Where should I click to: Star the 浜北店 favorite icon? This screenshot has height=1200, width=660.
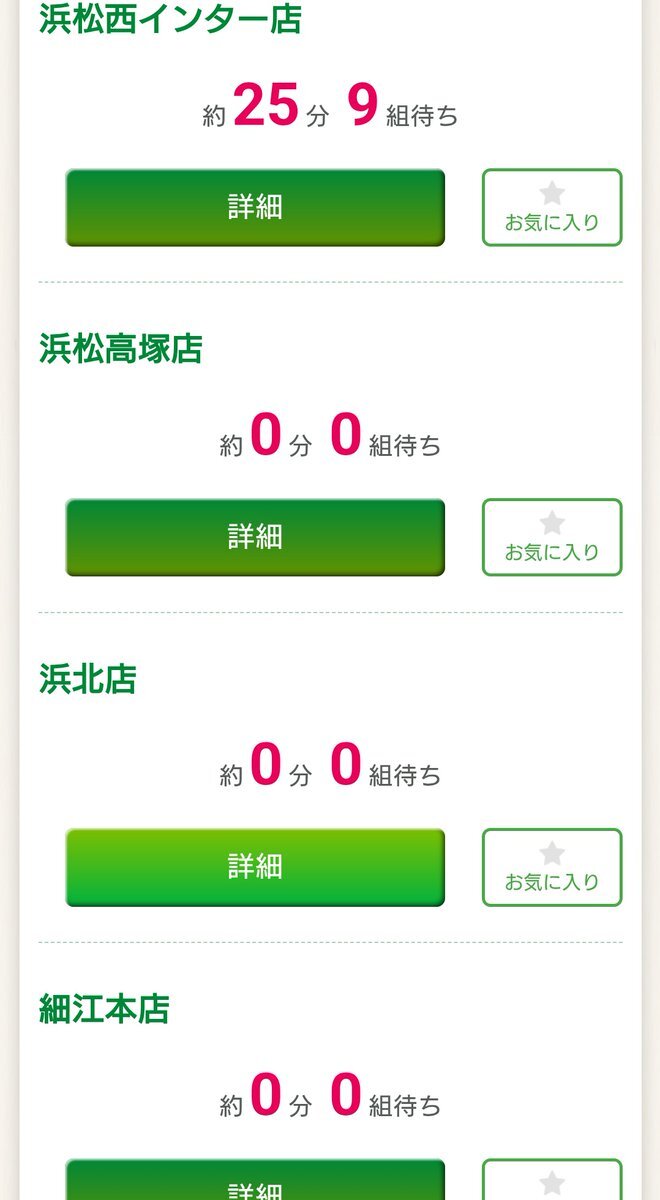552,854
